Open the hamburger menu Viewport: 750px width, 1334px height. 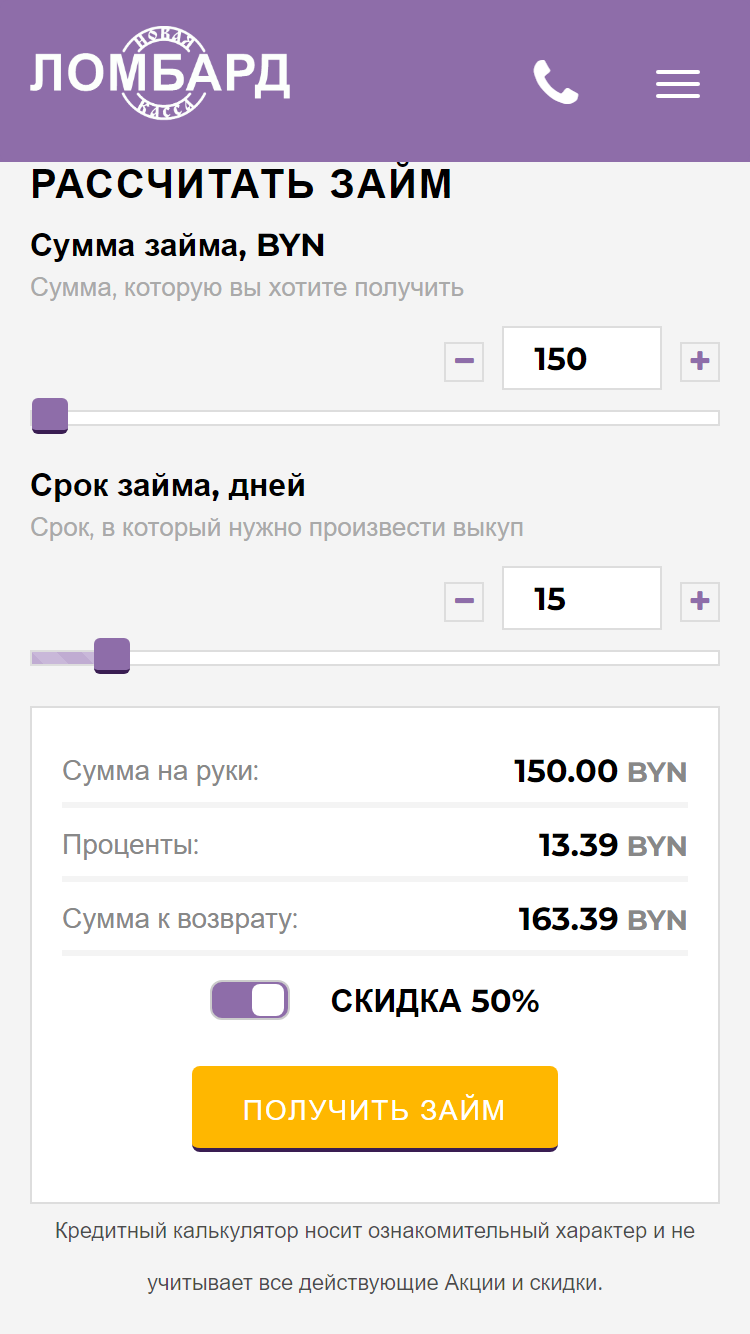coord(677,84)
